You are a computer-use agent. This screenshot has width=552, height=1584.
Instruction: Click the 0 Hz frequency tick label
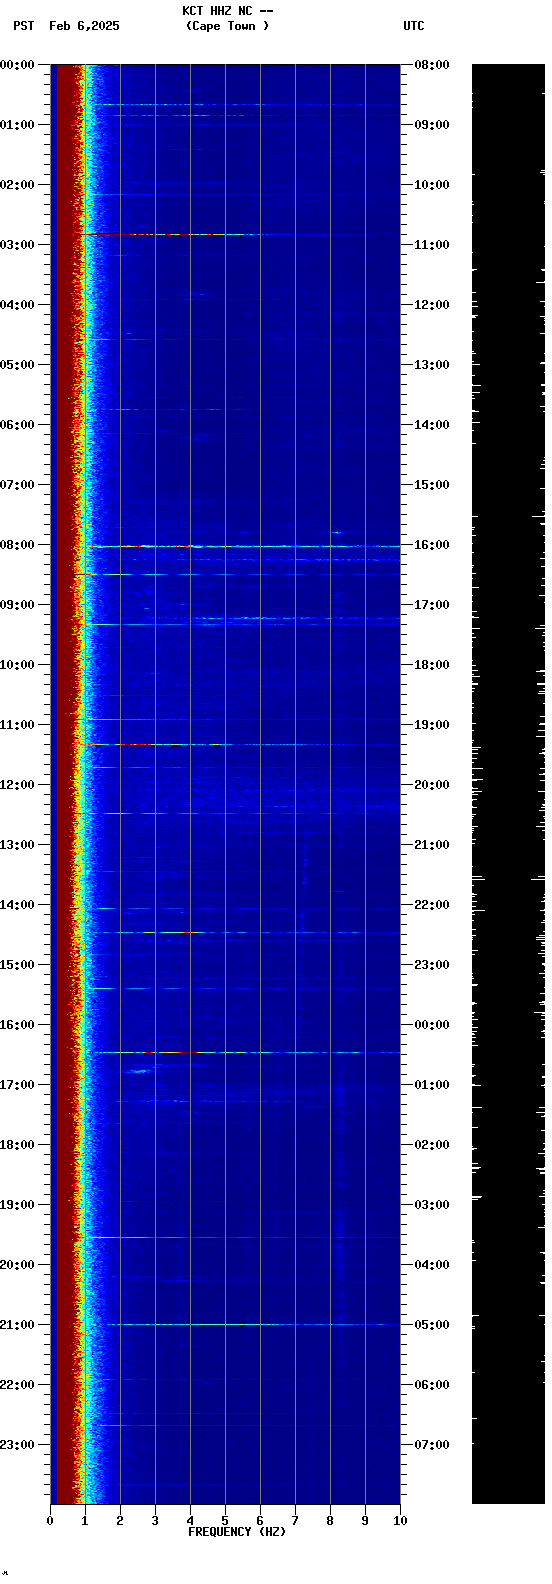50,1521
